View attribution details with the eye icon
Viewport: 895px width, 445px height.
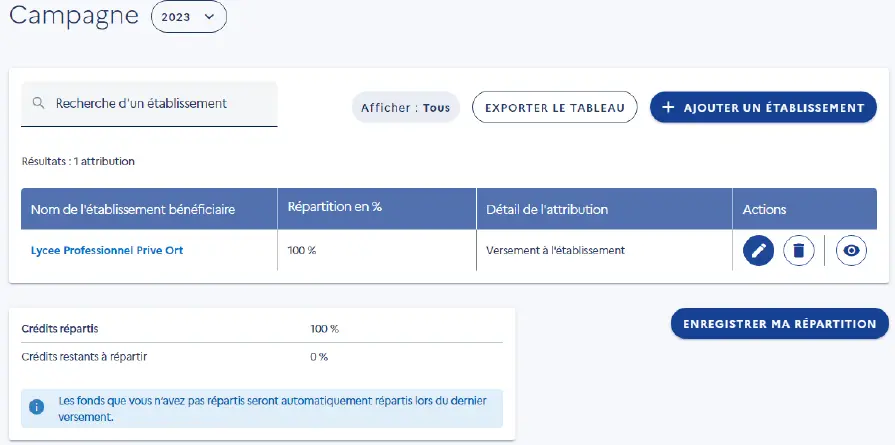(850, 250)
